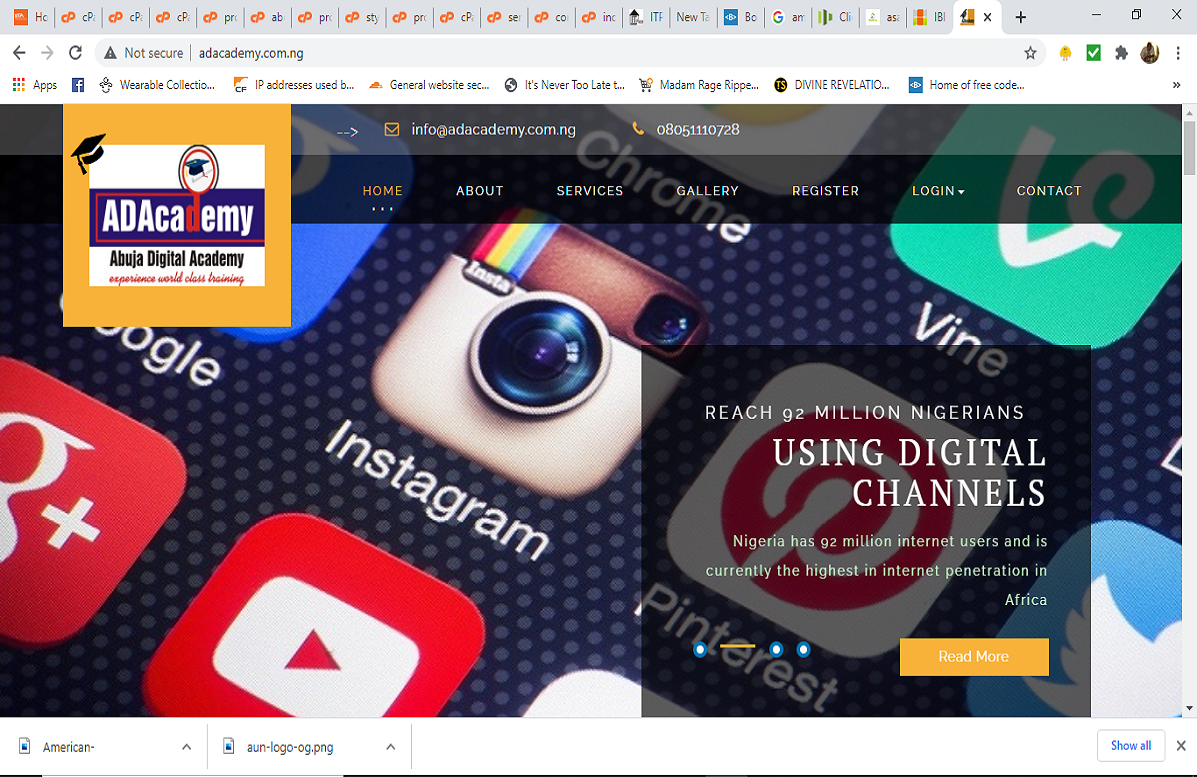The width and height of the screenshot is (1197, 777).
Task: Switch to the 'Cli' browser tab
Action: (x=835, y=17)
